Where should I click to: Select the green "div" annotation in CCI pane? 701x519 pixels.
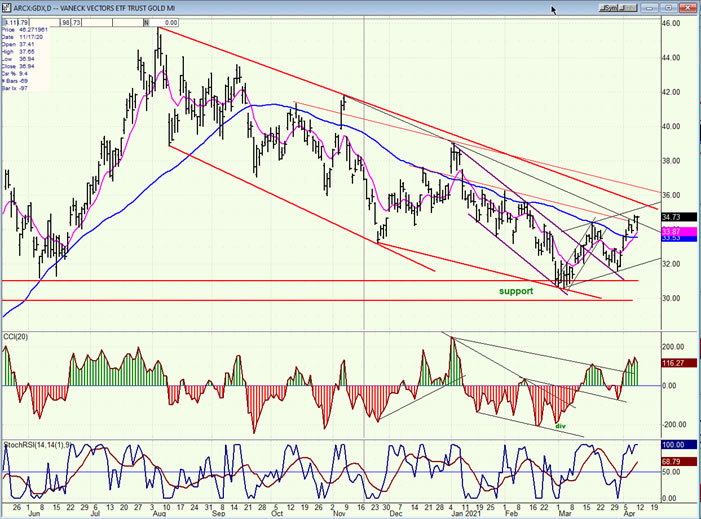tap(561, 427)
